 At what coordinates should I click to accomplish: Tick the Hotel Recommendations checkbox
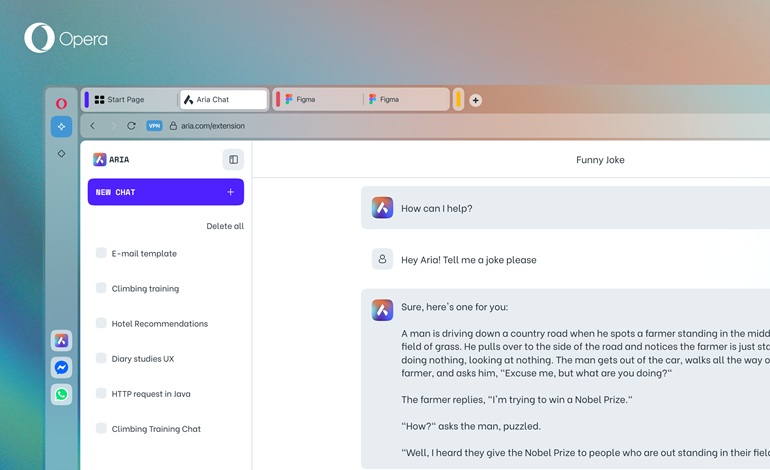tap(101, 323)
